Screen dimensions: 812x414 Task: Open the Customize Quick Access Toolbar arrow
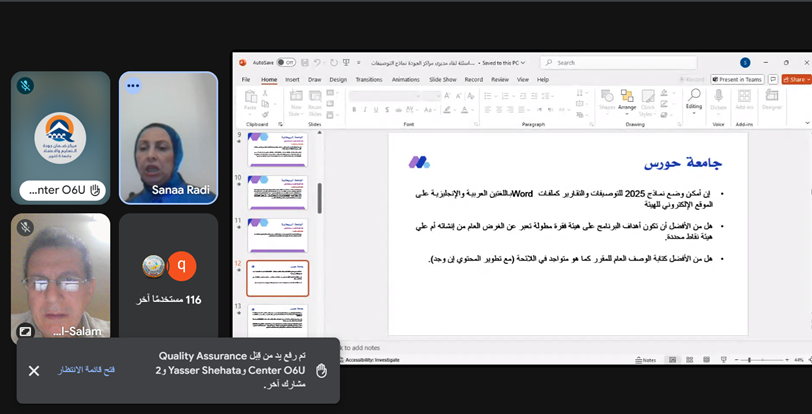[358, 63]
